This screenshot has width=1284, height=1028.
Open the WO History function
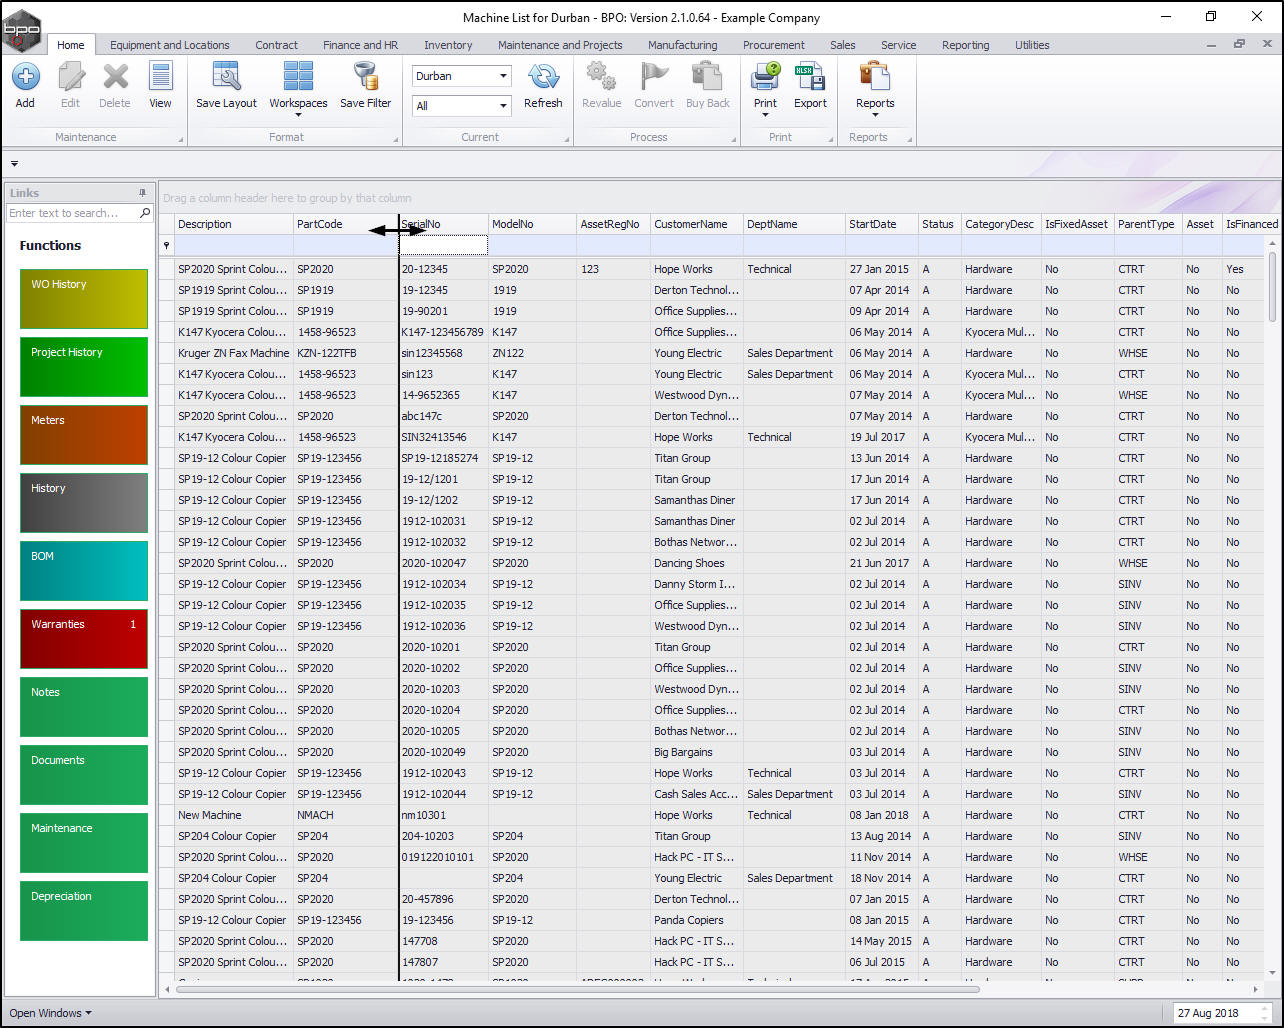[x=84, y=299]
